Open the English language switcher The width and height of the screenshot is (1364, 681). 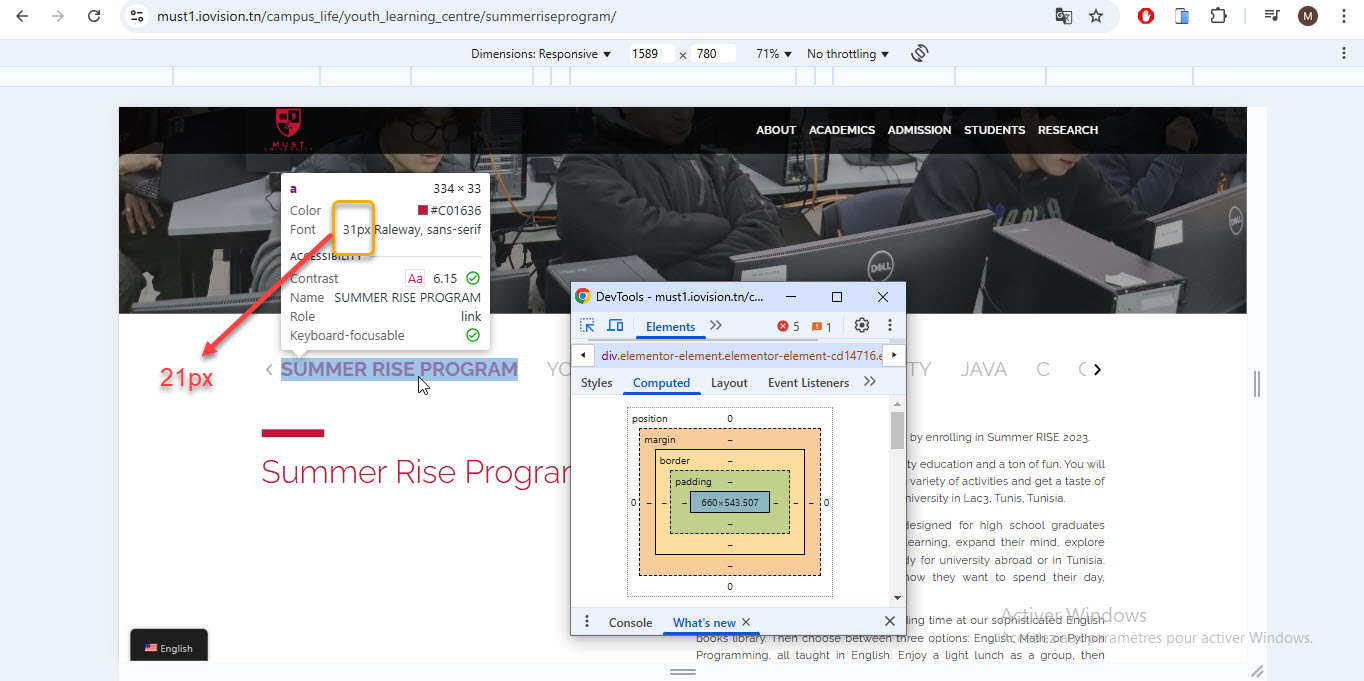click(169, 647)
